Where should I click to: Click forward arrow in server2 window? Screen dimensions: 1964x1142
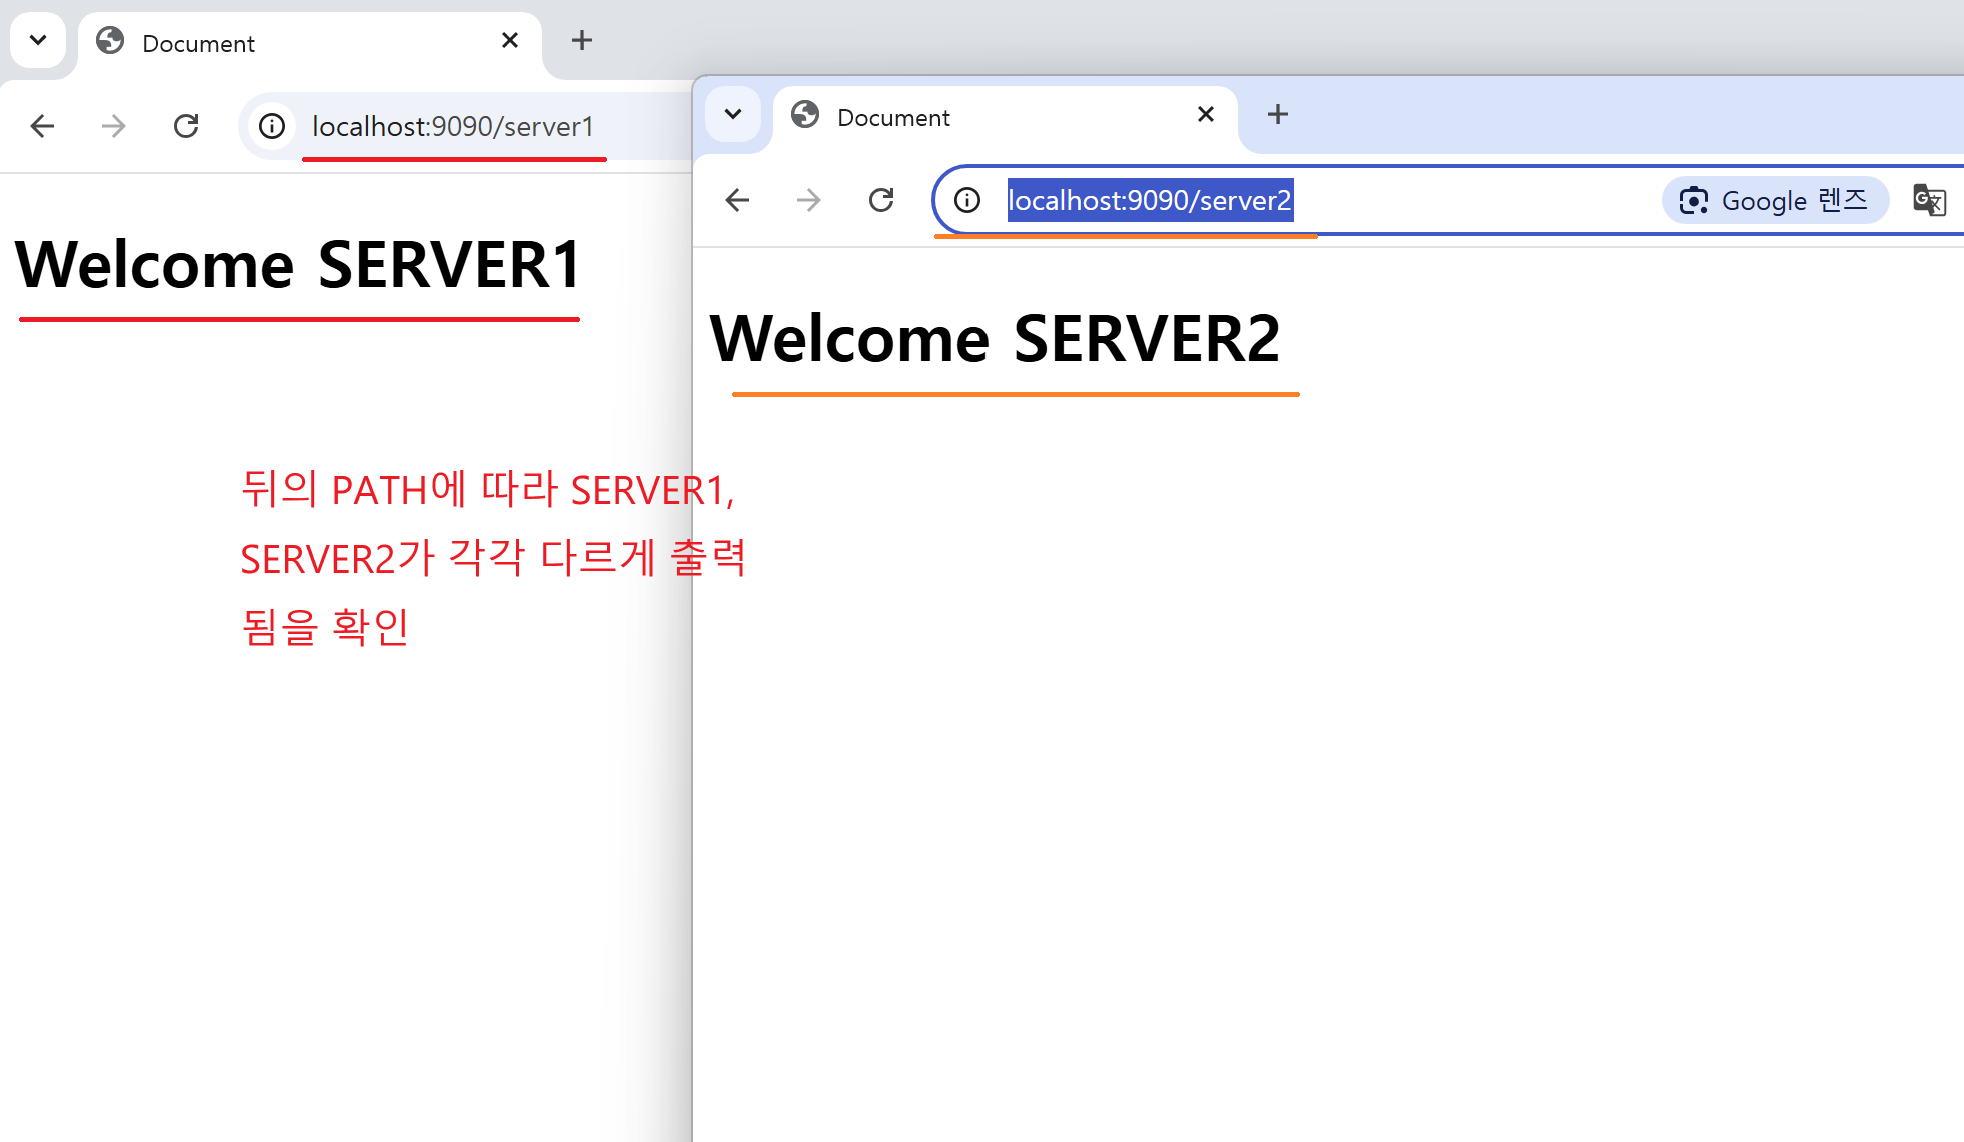809,200
